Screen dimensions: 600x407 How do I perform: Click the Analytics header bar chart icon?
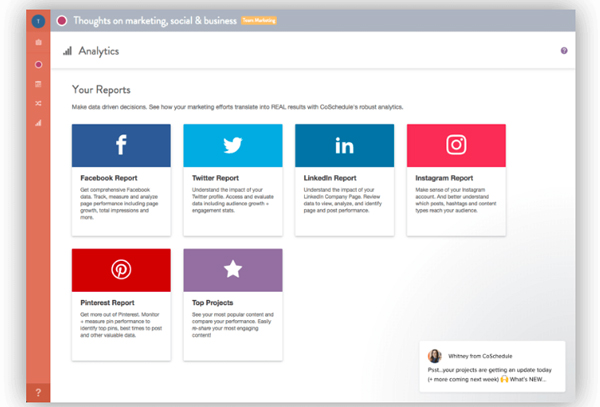(x=67, y=51)
